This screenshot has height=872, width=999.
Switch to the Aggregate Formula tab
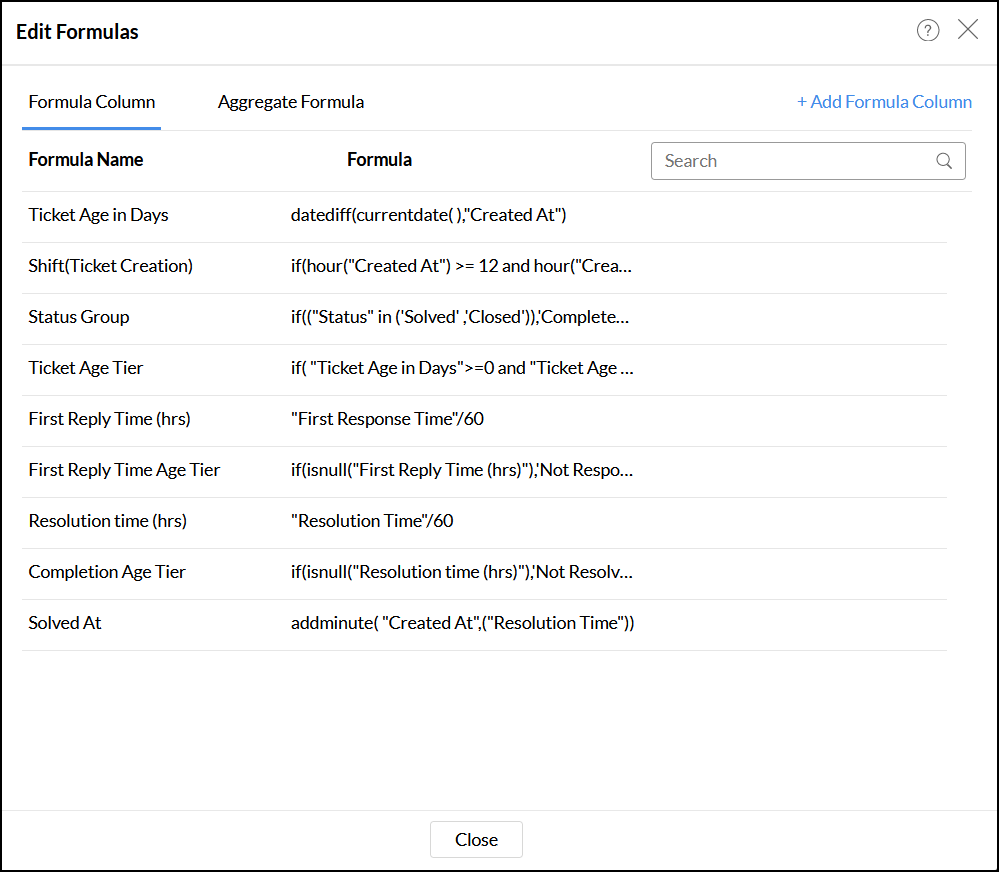click(x=291, y=102)
